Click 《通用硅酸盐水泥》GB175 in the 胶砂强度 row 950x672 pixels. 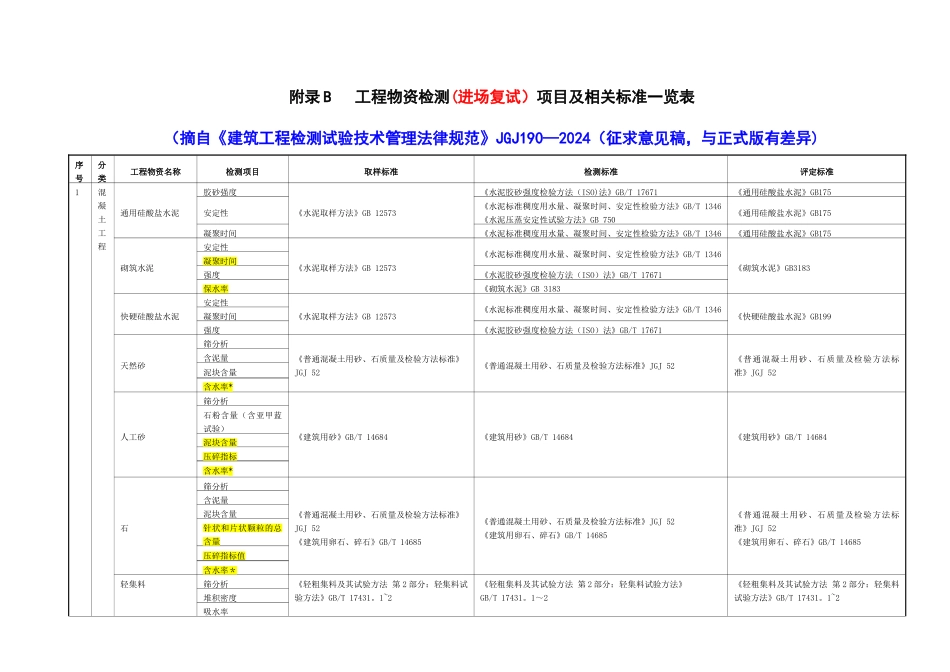783,192
